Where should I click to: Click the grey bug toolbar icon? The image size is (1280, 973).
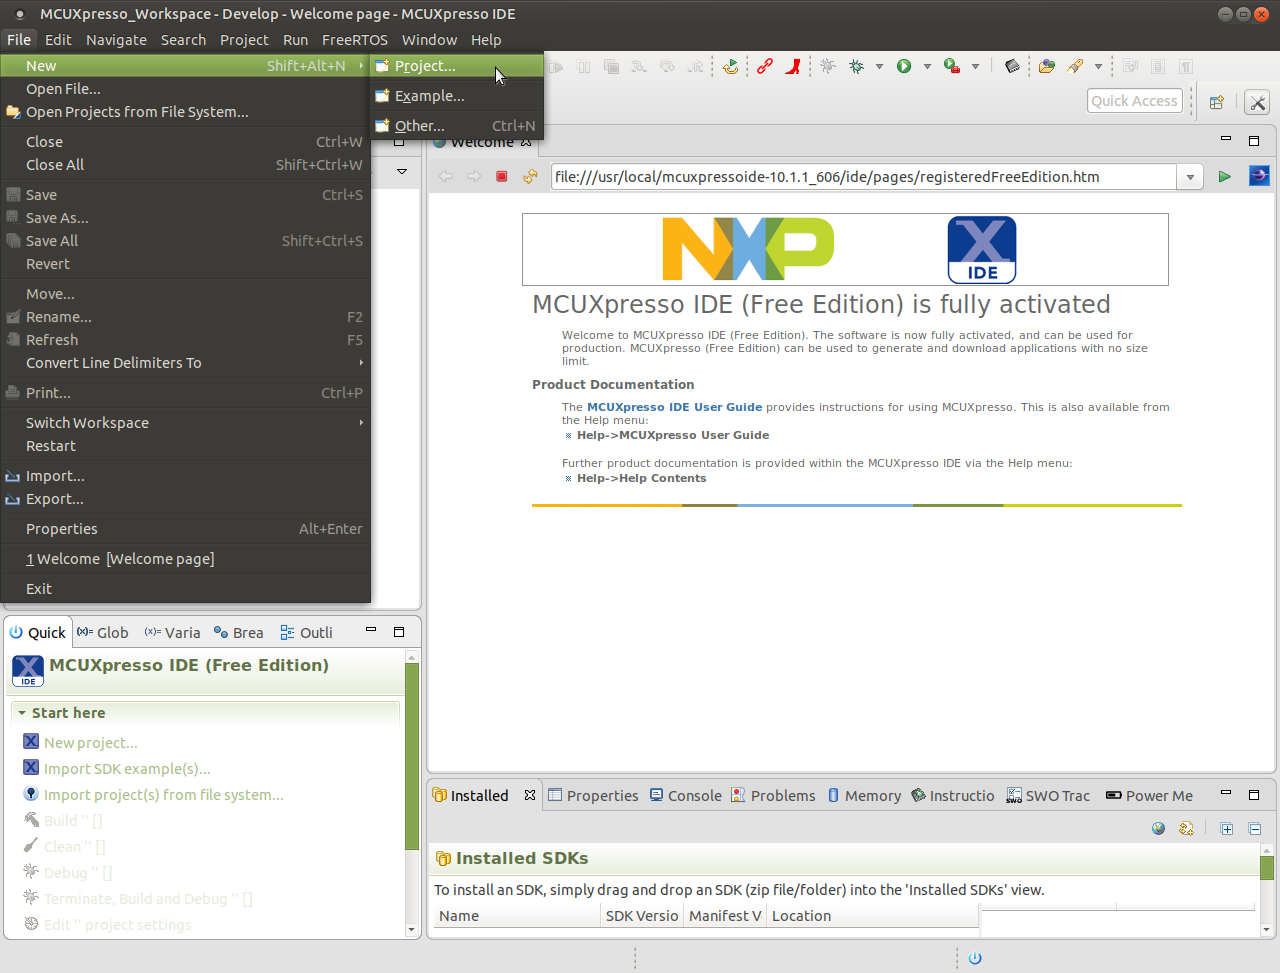point(828,66)
